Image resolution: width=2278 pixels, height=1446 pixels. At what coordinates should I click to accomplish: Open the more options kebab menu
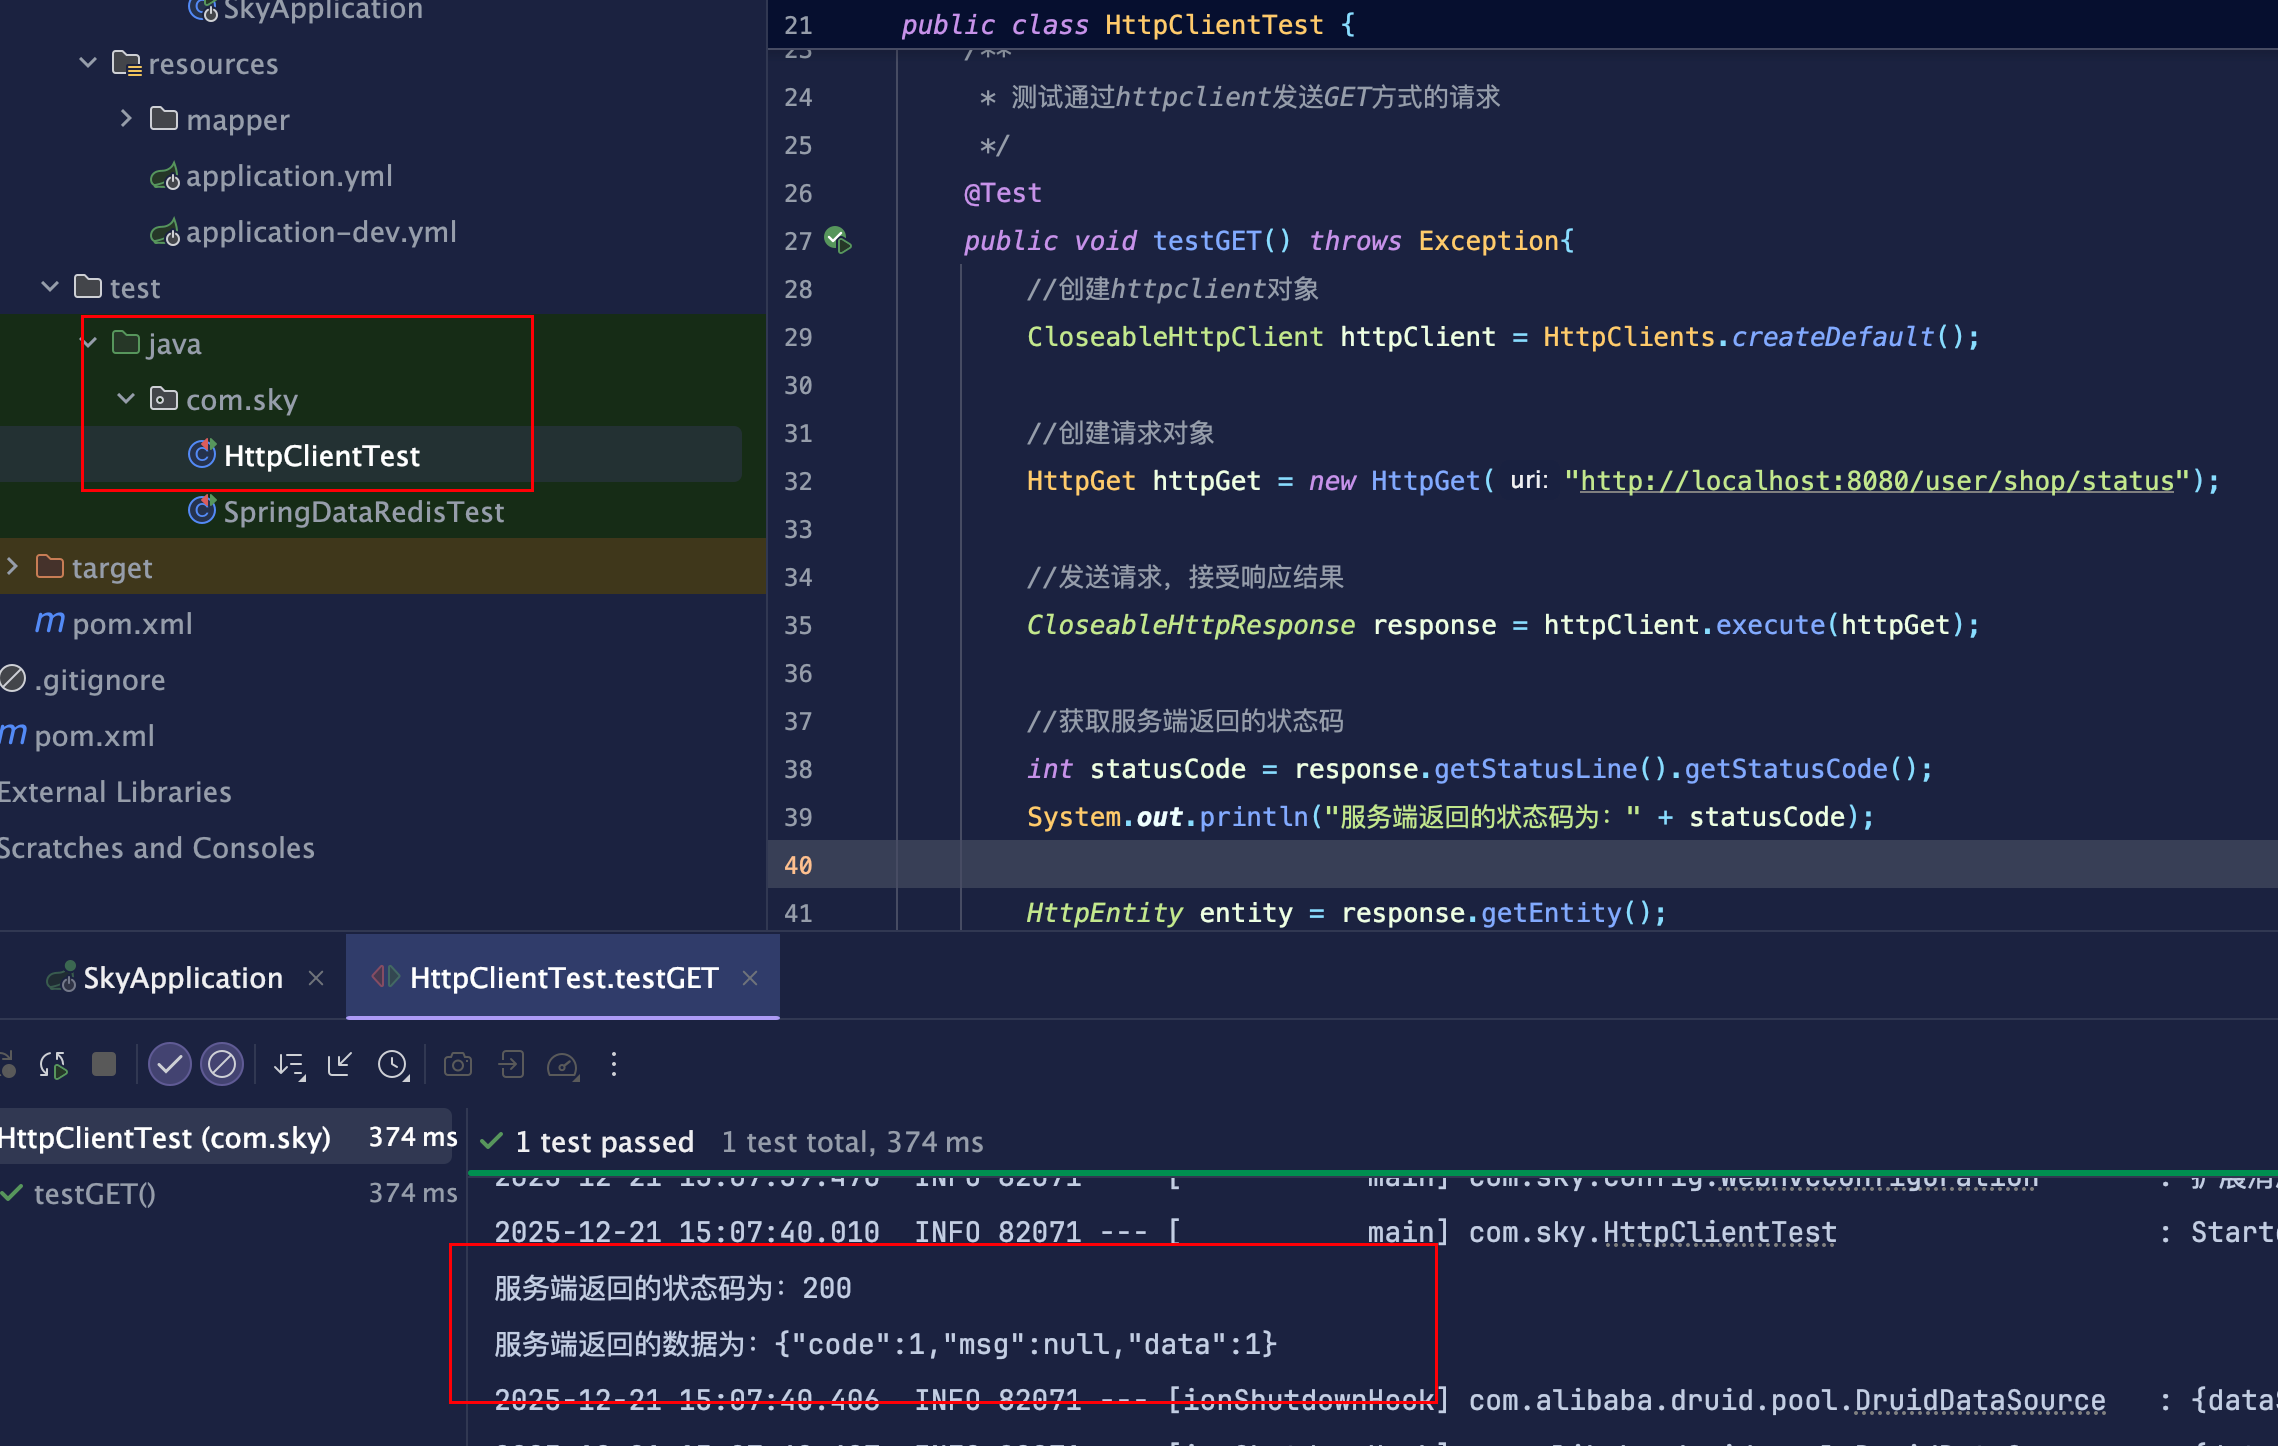point(613,1064)
